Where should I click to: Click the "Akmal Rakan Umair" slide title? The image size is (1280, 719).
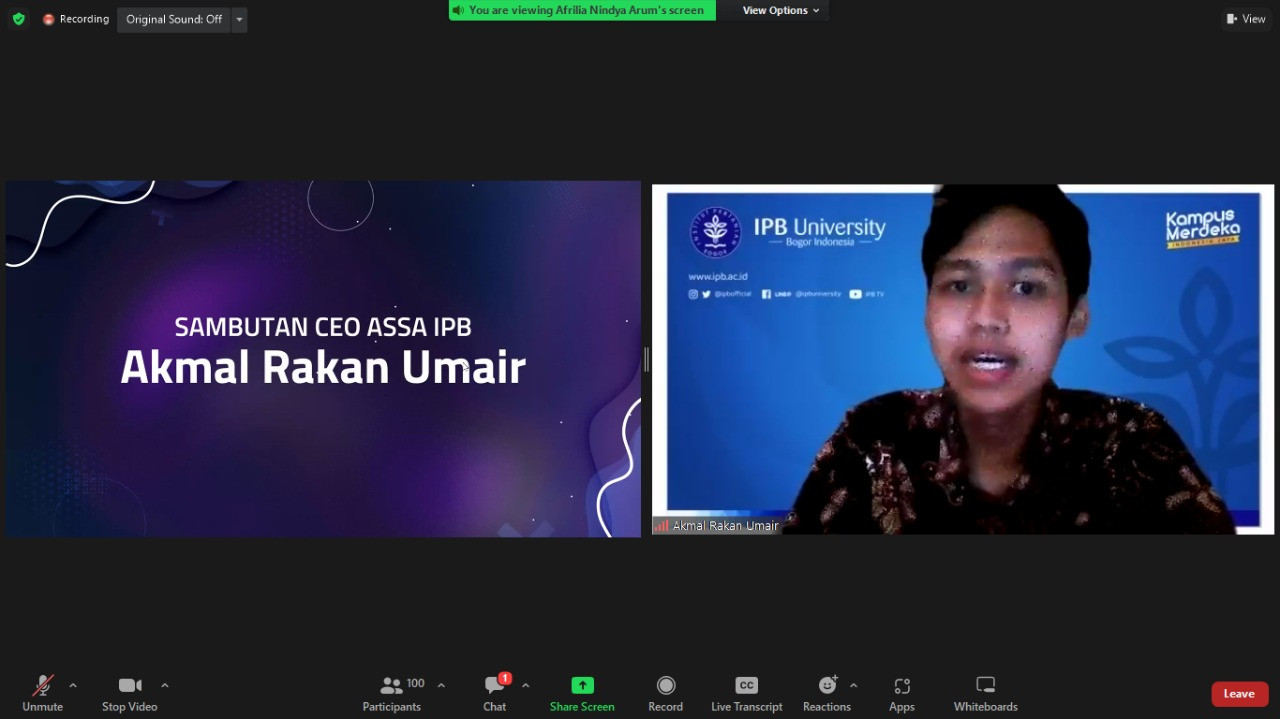323,367
